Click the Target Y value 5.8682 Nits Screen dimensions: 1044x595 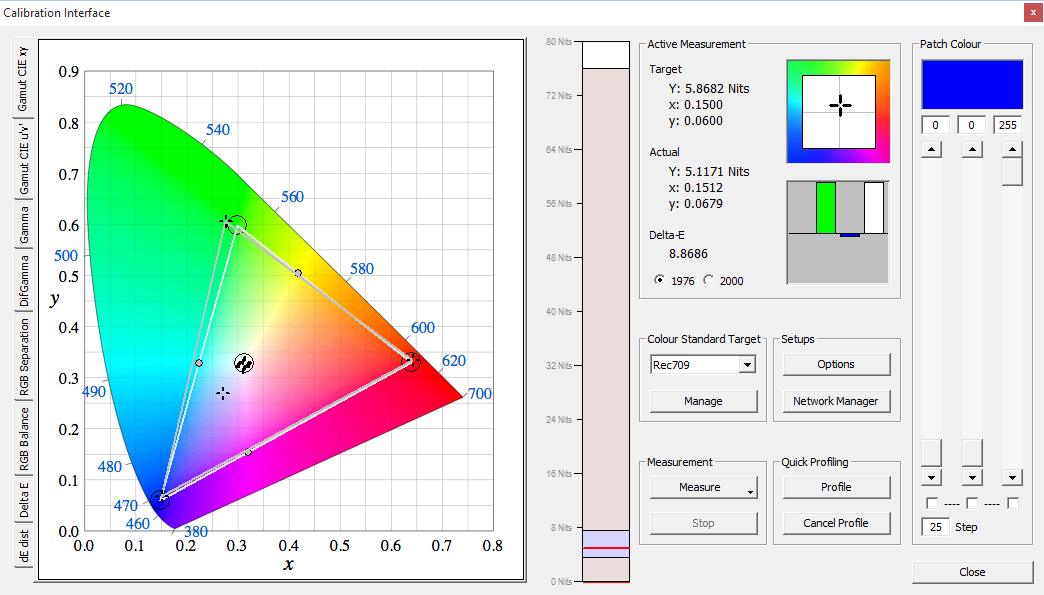(709, 89)
